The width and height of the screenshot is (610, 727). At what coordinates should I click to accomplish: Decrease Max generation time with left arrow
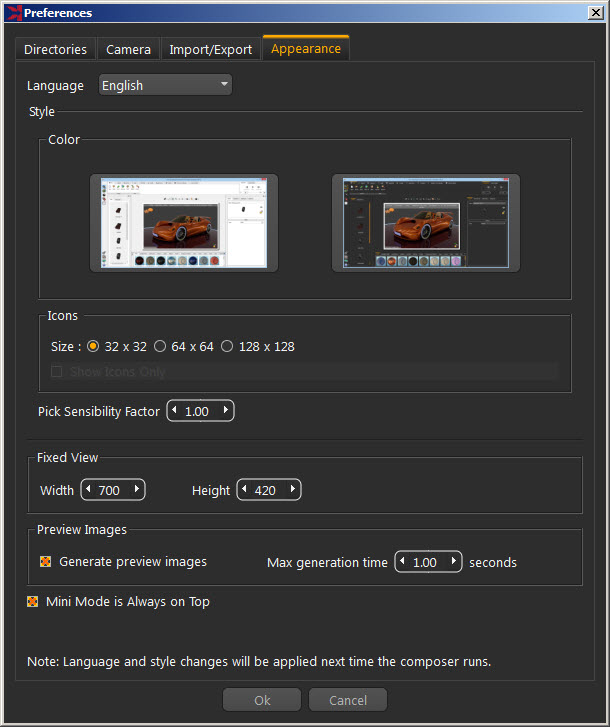pos(402,561)
